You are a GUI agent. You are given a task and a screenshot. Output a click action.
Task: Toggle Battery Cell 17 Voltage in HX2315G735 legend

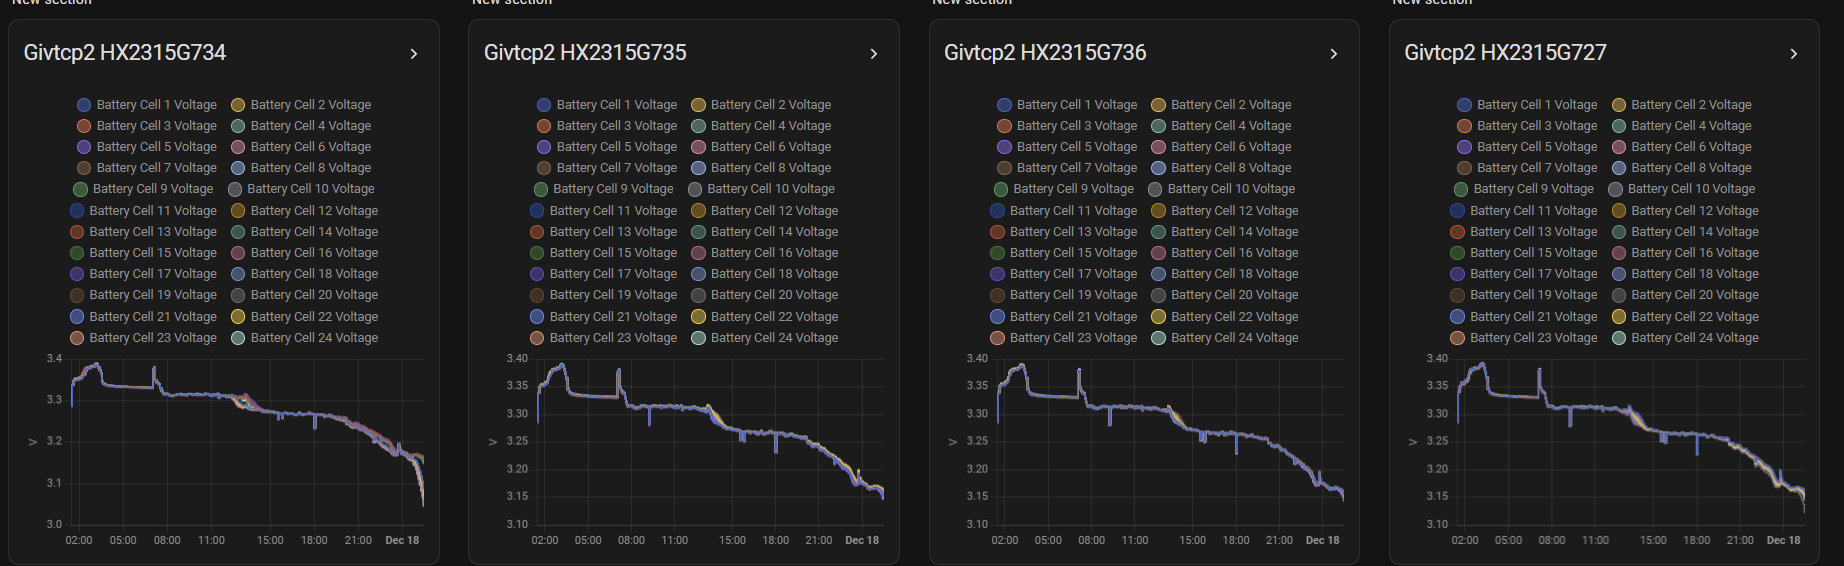604,274
